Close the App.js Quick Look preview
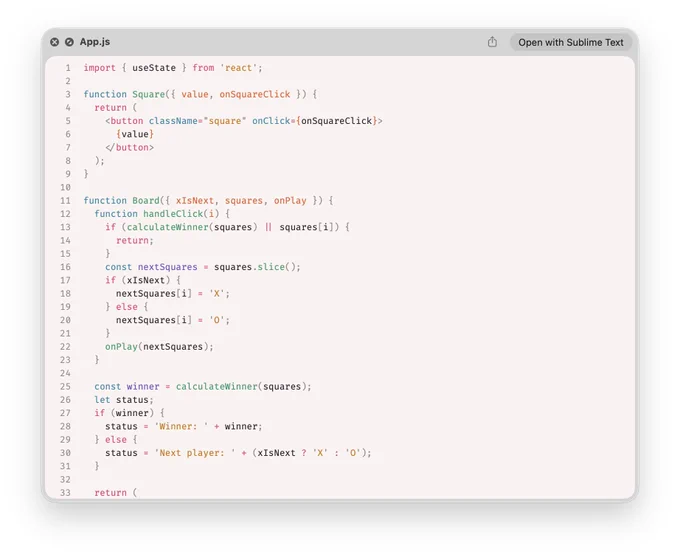 coord(54,42)
